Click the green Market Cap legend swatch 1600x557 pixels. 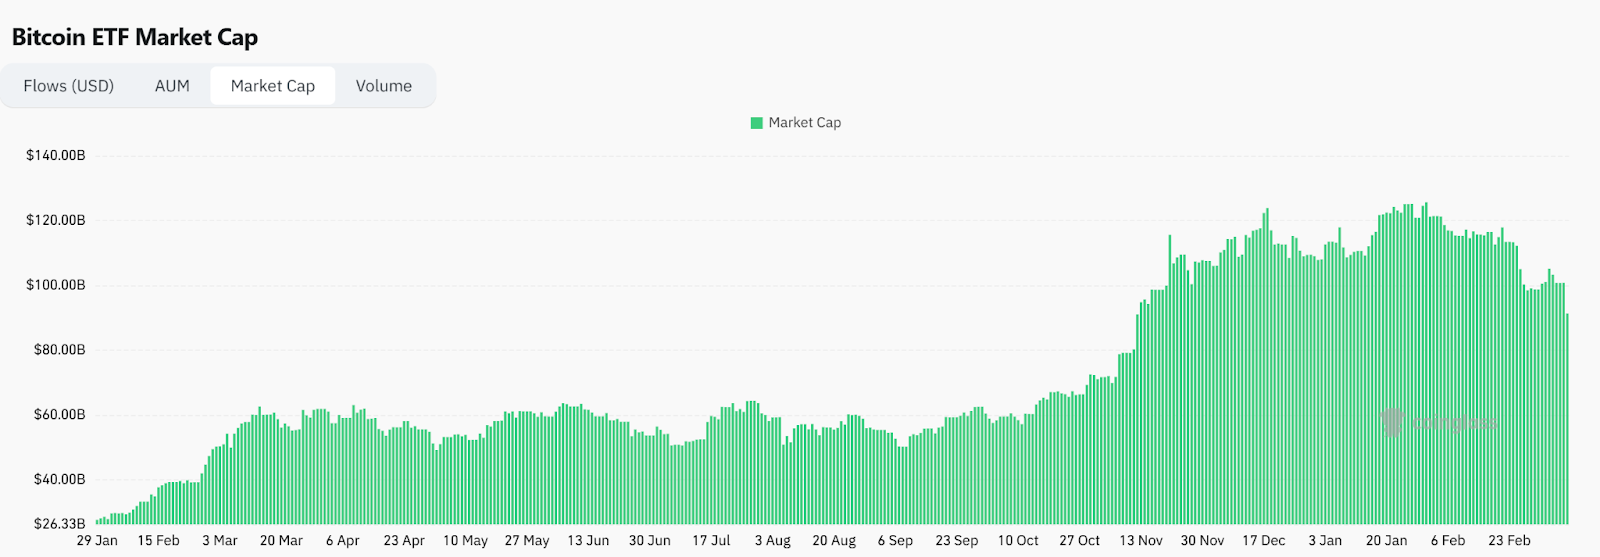point(757,123)
